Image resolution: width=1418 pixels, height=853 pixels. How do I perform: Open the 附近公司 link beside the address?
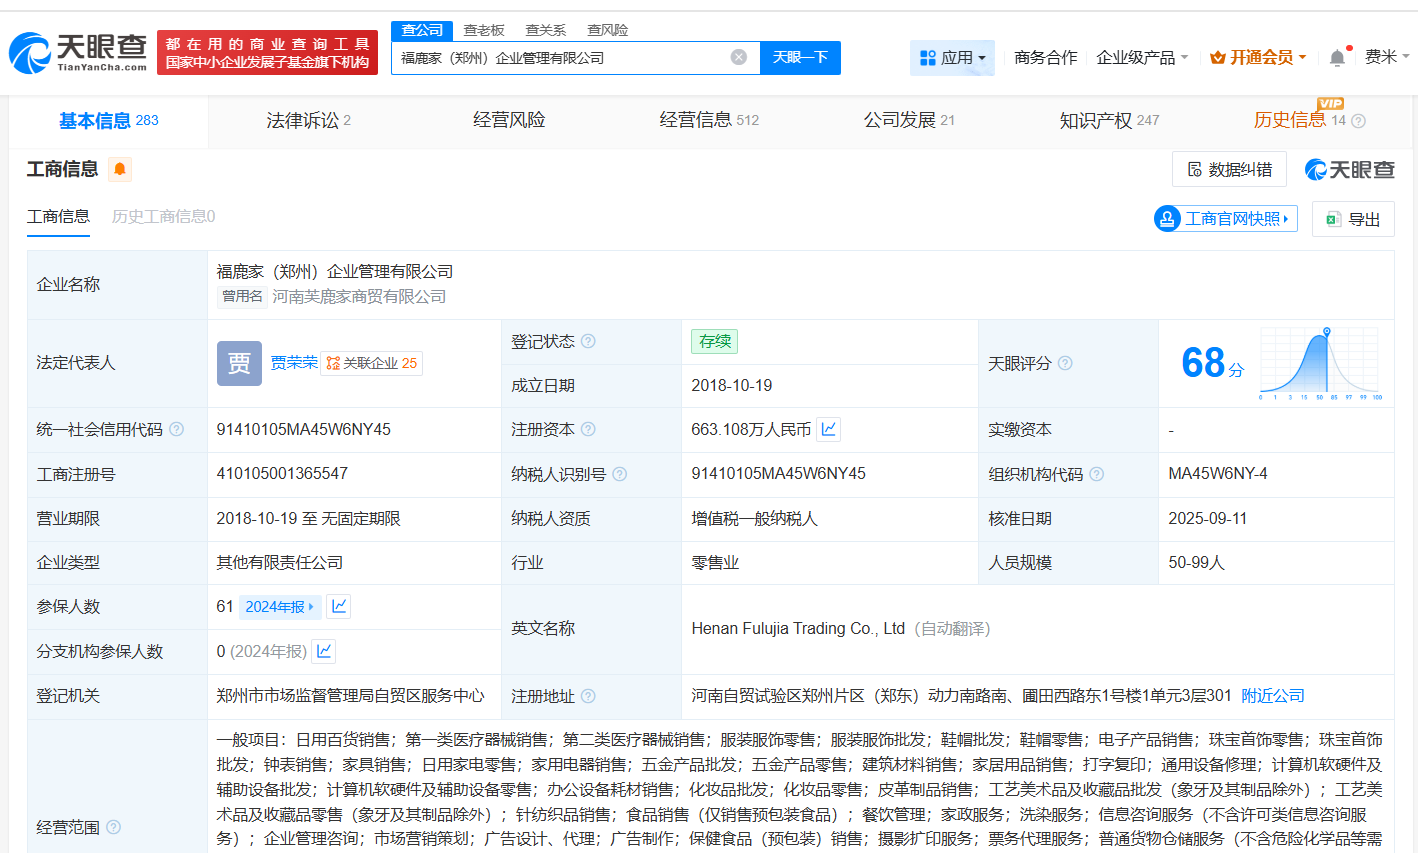(x=1272, y=696)
